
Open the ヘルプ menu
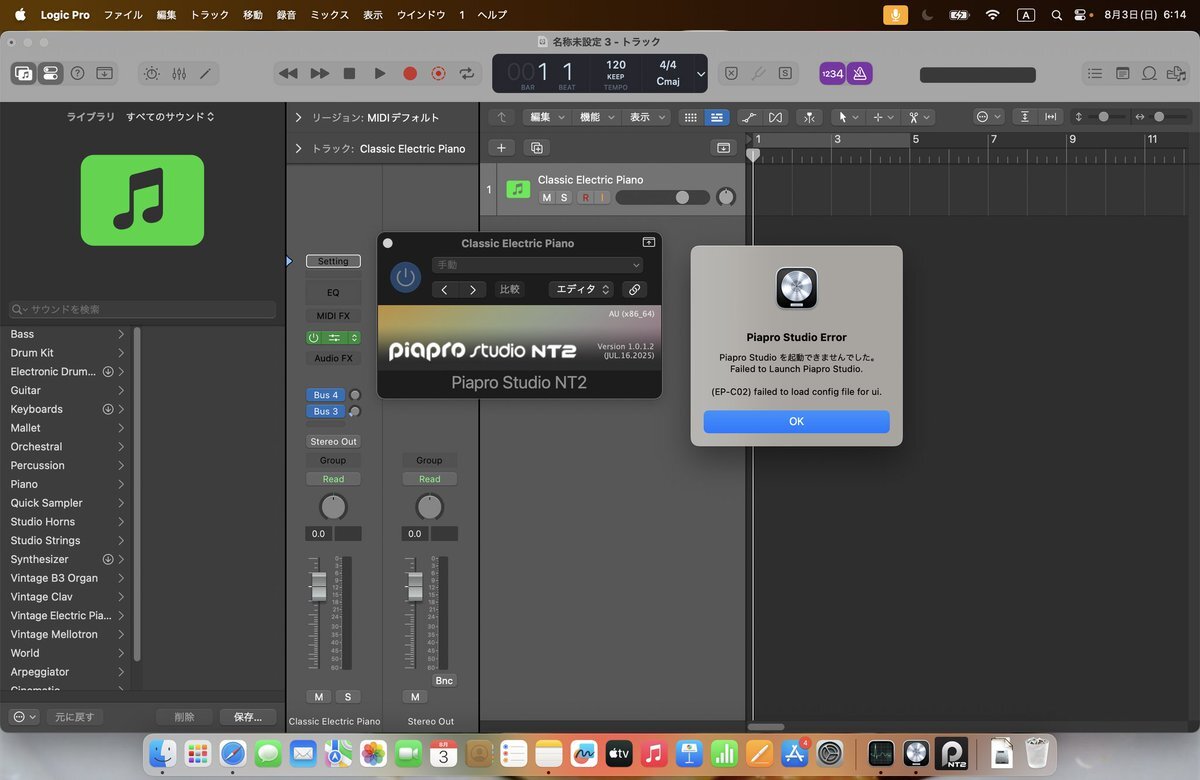pyautogui.click(x=492, y=15)
